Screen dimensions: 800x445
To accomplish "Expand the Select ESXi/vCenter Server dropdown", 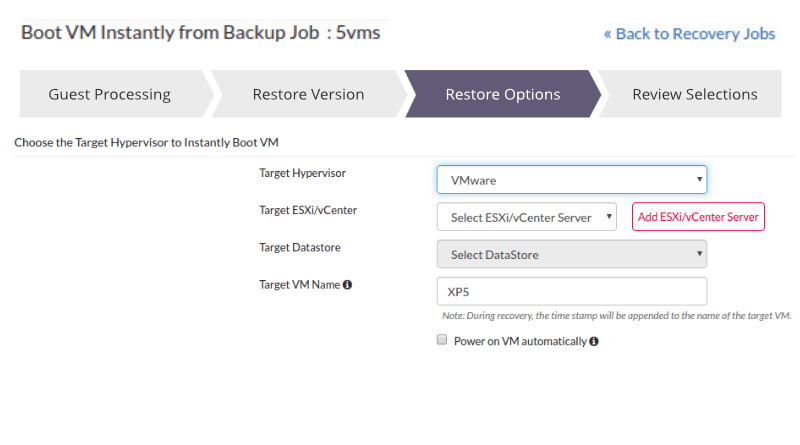I will [526, 217].
